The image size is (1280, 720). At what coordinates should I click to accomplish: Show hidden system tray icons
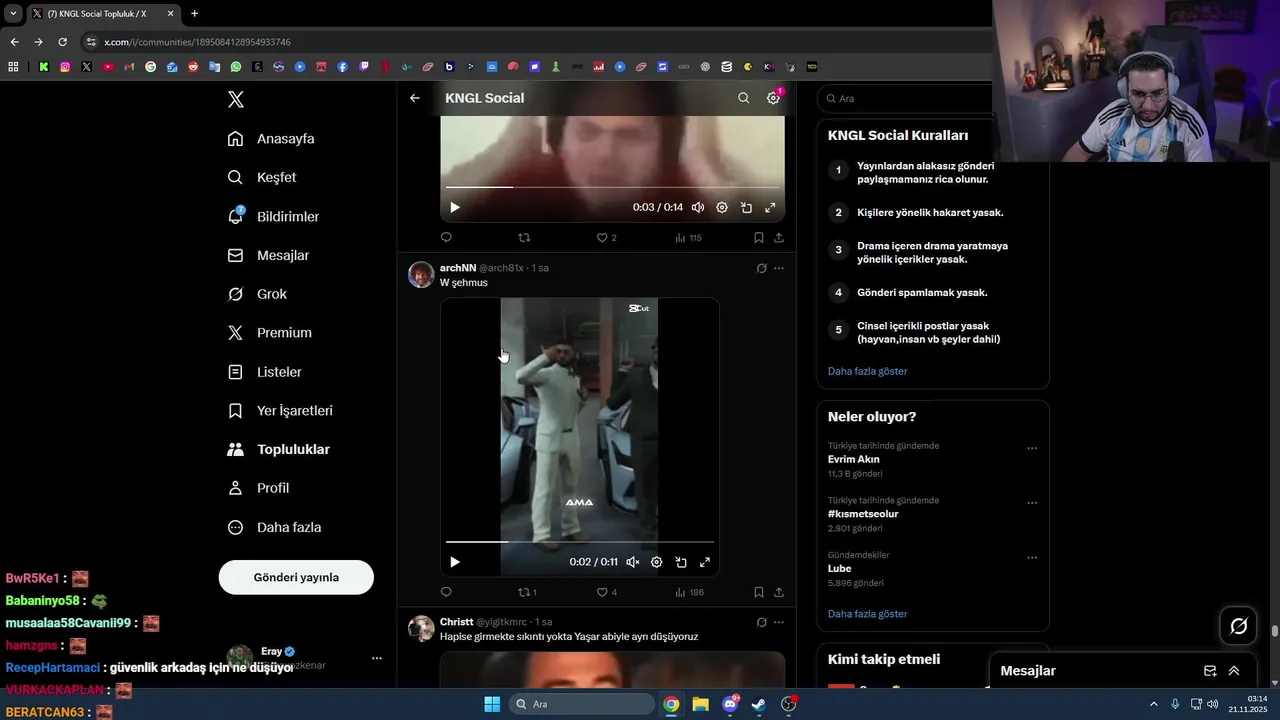click(1153, 704)
